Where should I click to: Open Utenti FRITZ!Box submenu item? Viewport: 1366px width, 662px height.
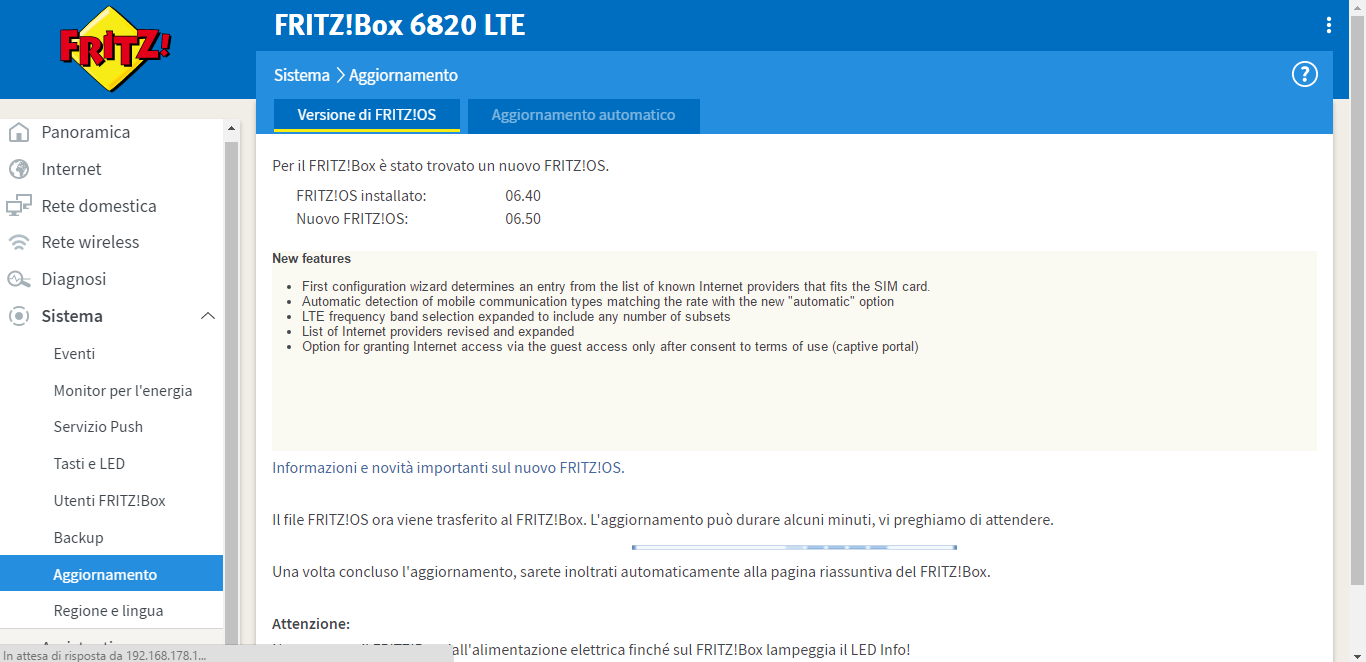112,501
